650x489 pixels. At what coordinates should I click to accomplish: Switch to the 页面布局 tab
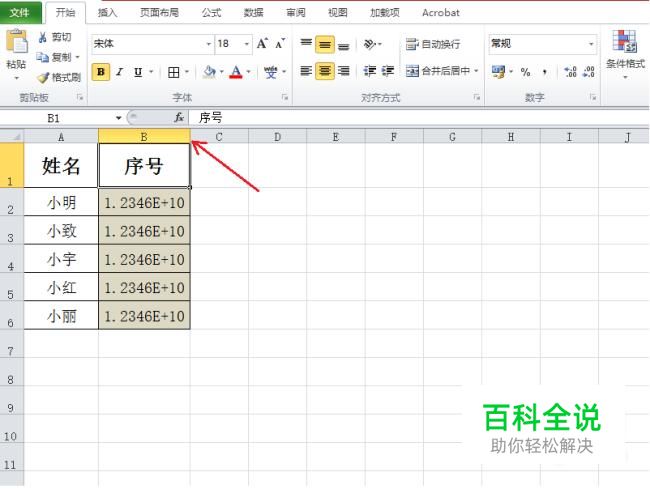click(159, 13)
